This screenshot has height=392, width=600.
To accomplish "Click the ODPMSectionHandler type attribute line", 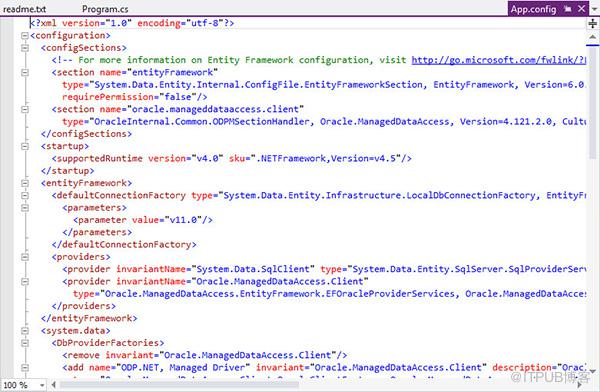I will [x=324, y=121].
